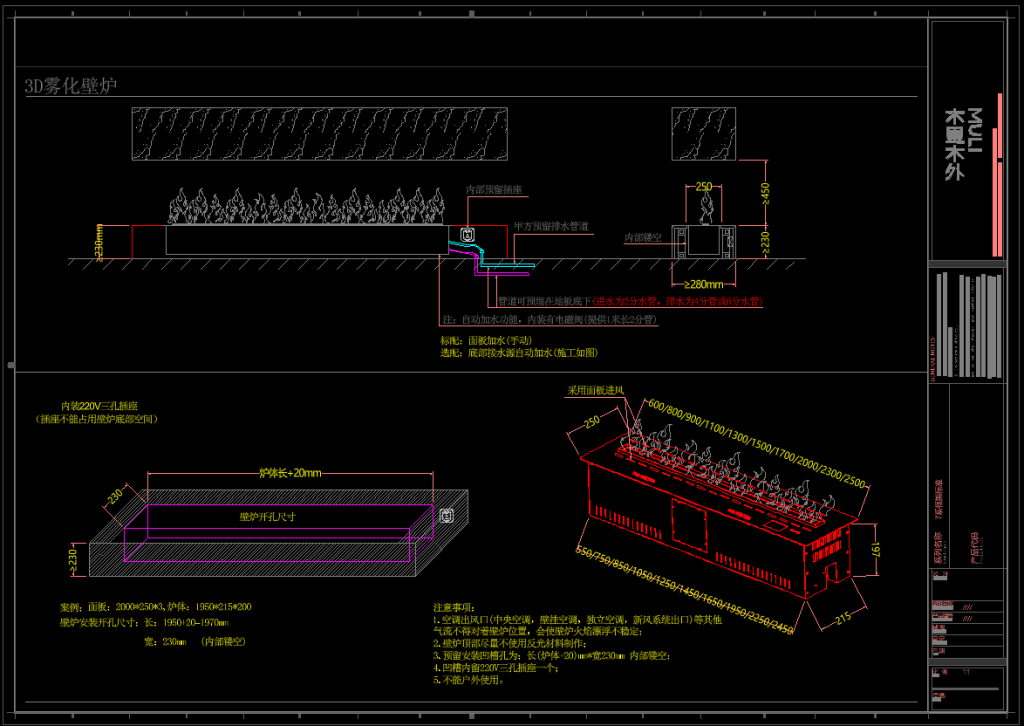Click the single flame in the side view
The width and height of the screenshot is (1024, 726).
706,207
